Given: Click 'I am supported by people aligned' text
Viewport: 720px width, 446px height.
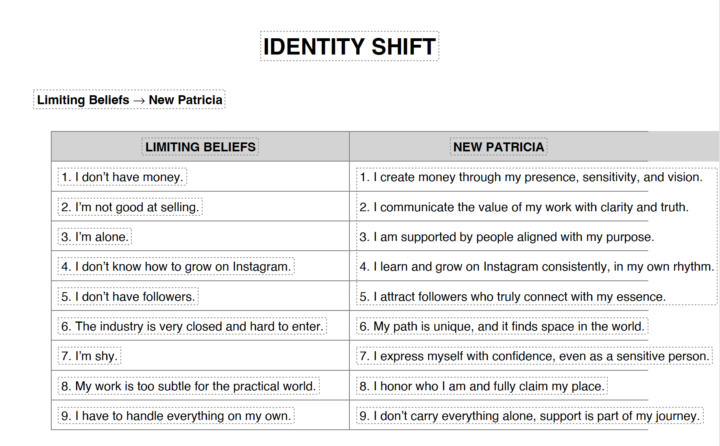Looking at the screenshot, I should point(506,237).
